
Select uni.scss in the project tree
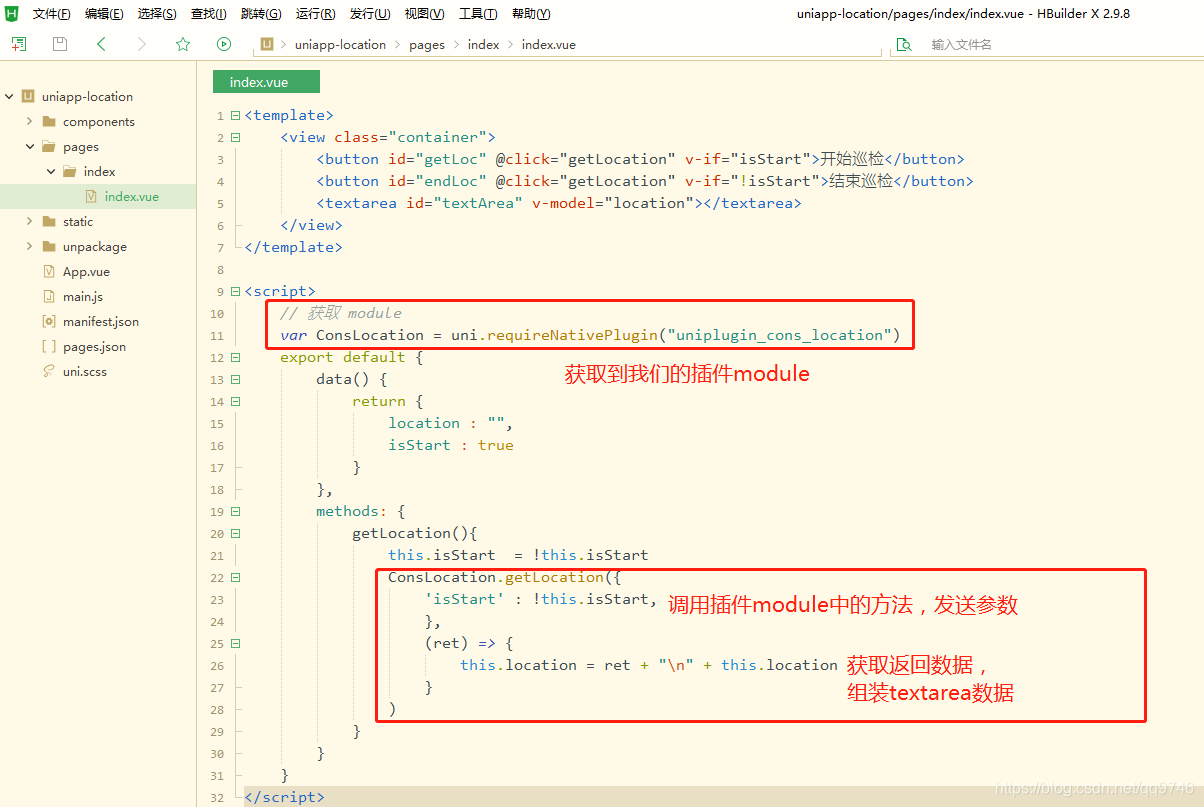[85, 372]
